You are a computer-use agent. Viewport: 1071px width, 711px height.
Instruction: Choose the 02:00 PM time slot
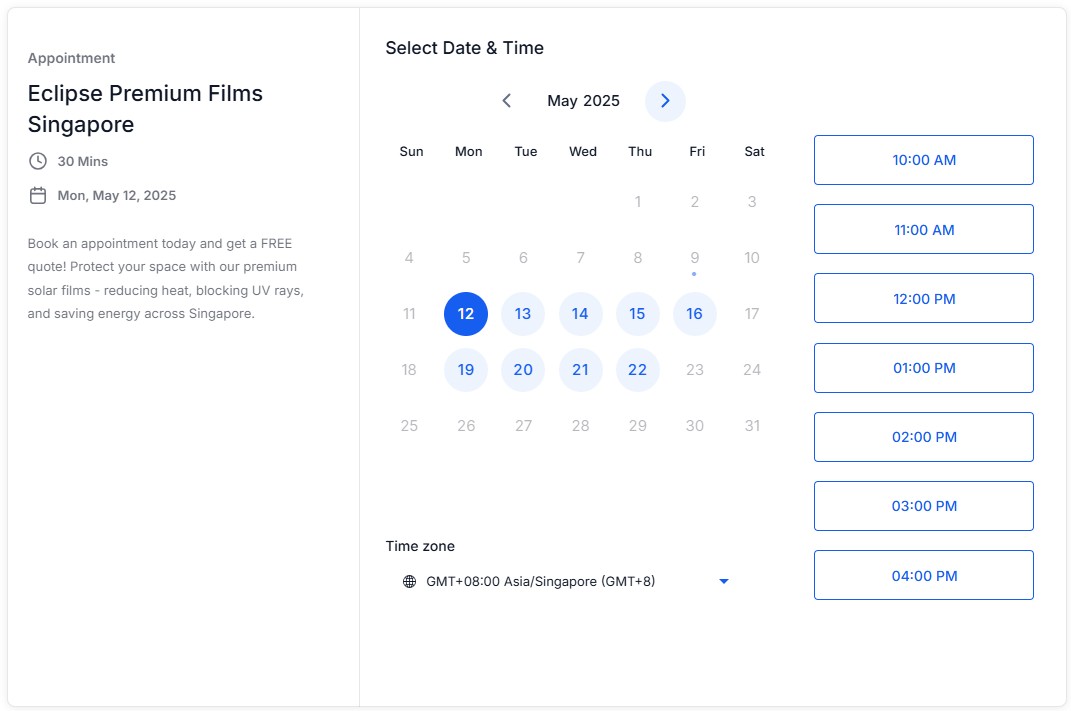pyautogui.click(x=923, y=437)
